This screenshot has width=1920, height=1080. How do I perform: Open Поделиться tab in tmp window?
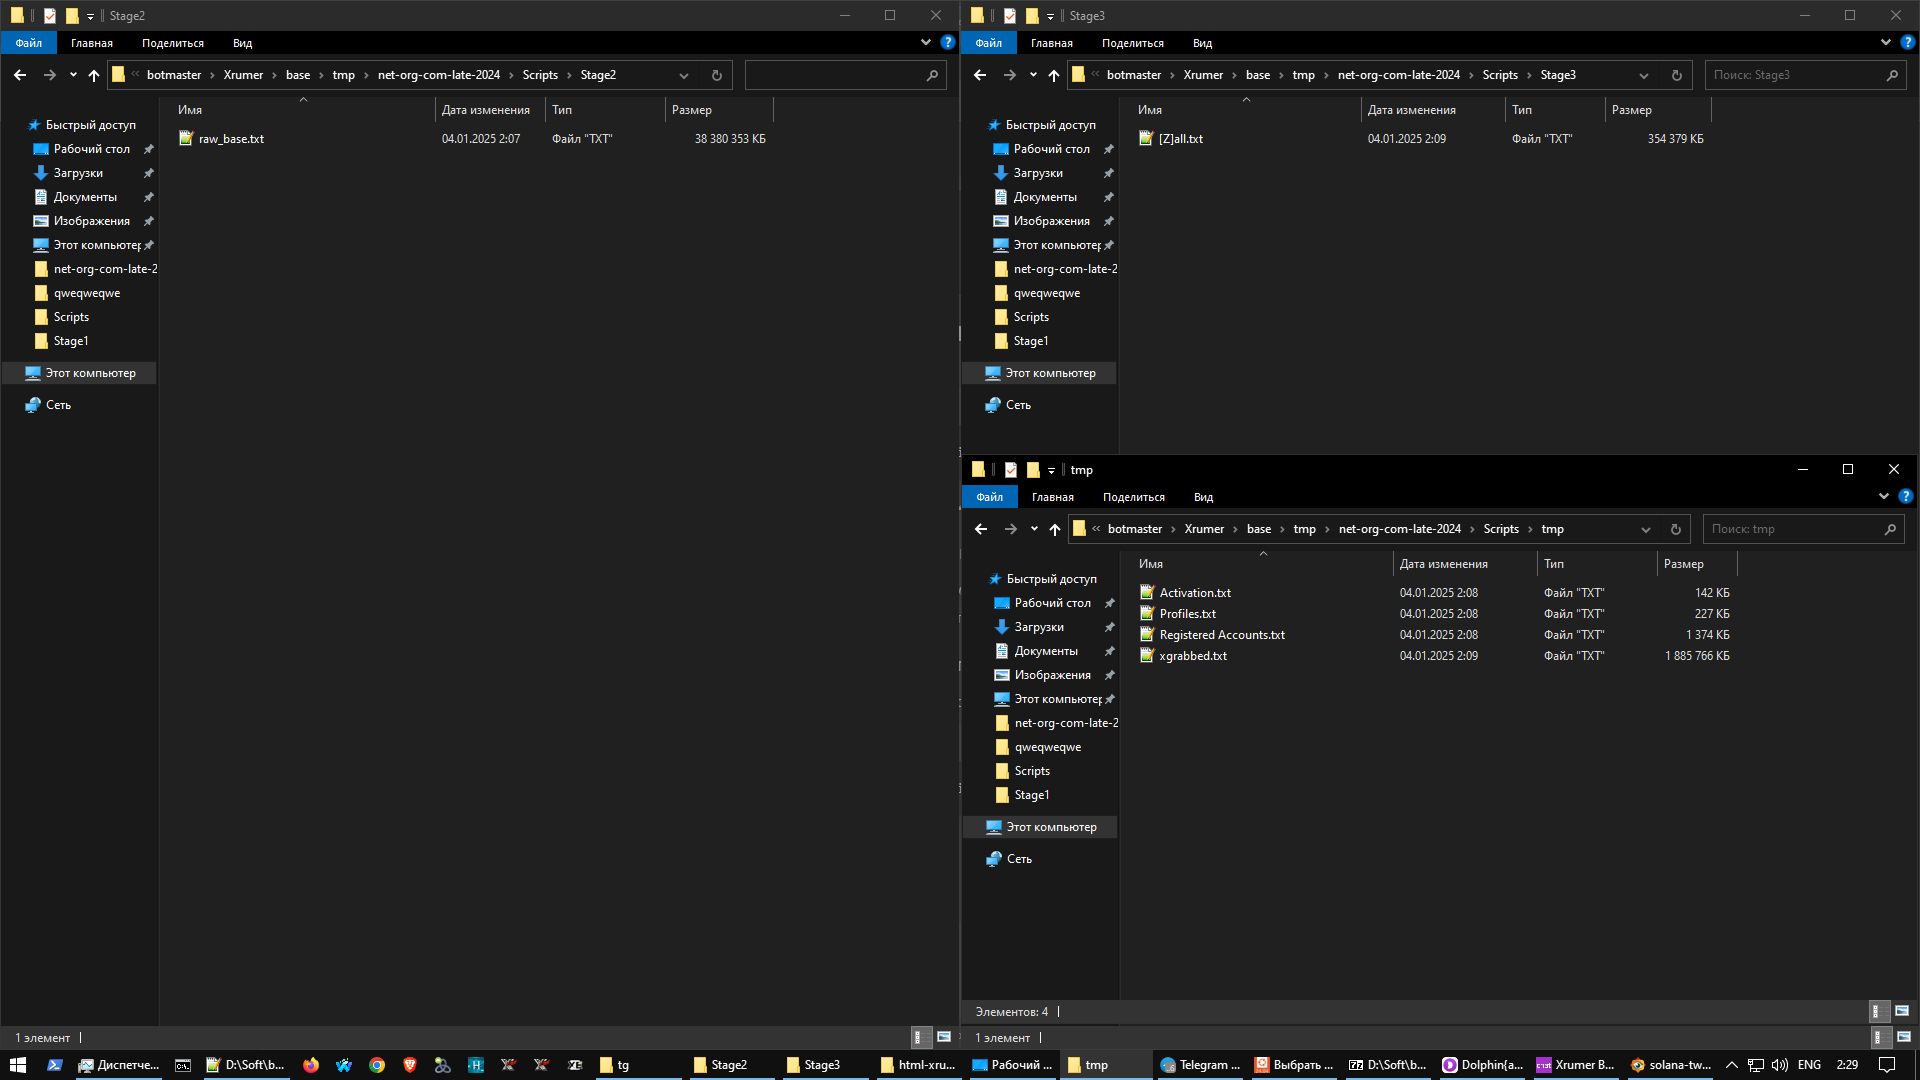[x=1133, y=497]
